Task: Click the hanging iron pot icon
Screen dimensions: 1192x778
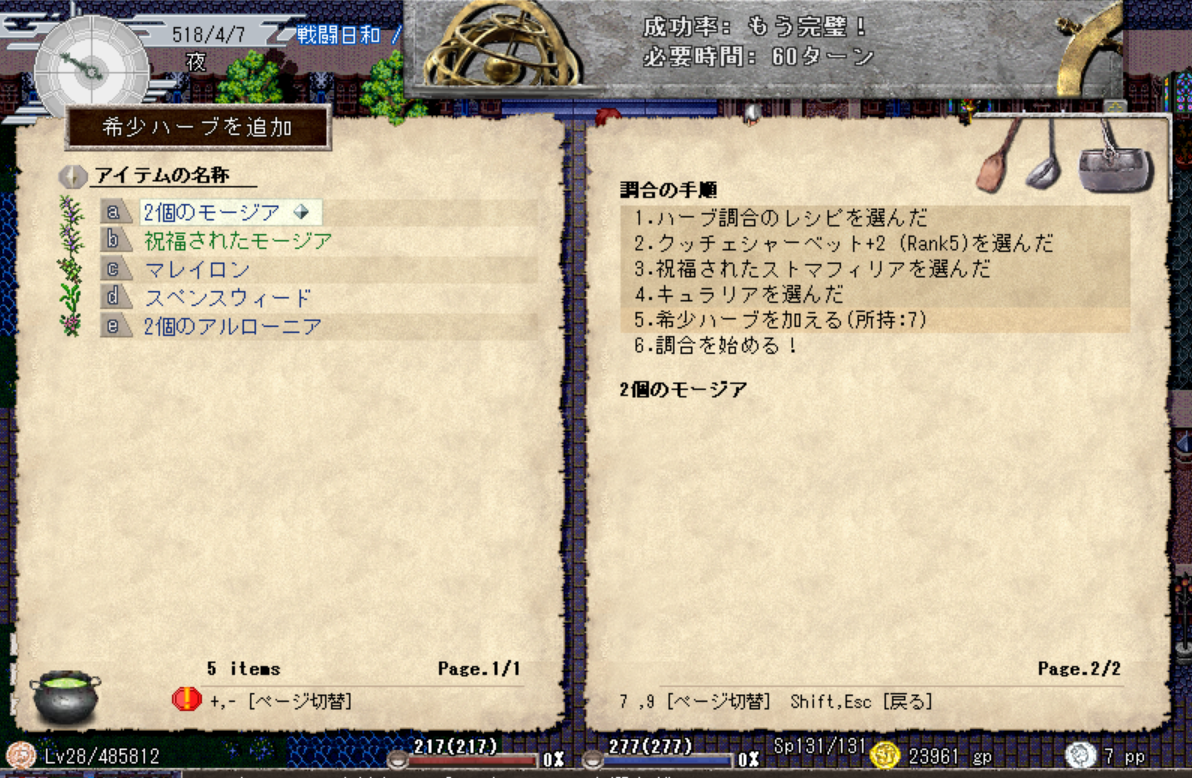Action: [1114, 159]
